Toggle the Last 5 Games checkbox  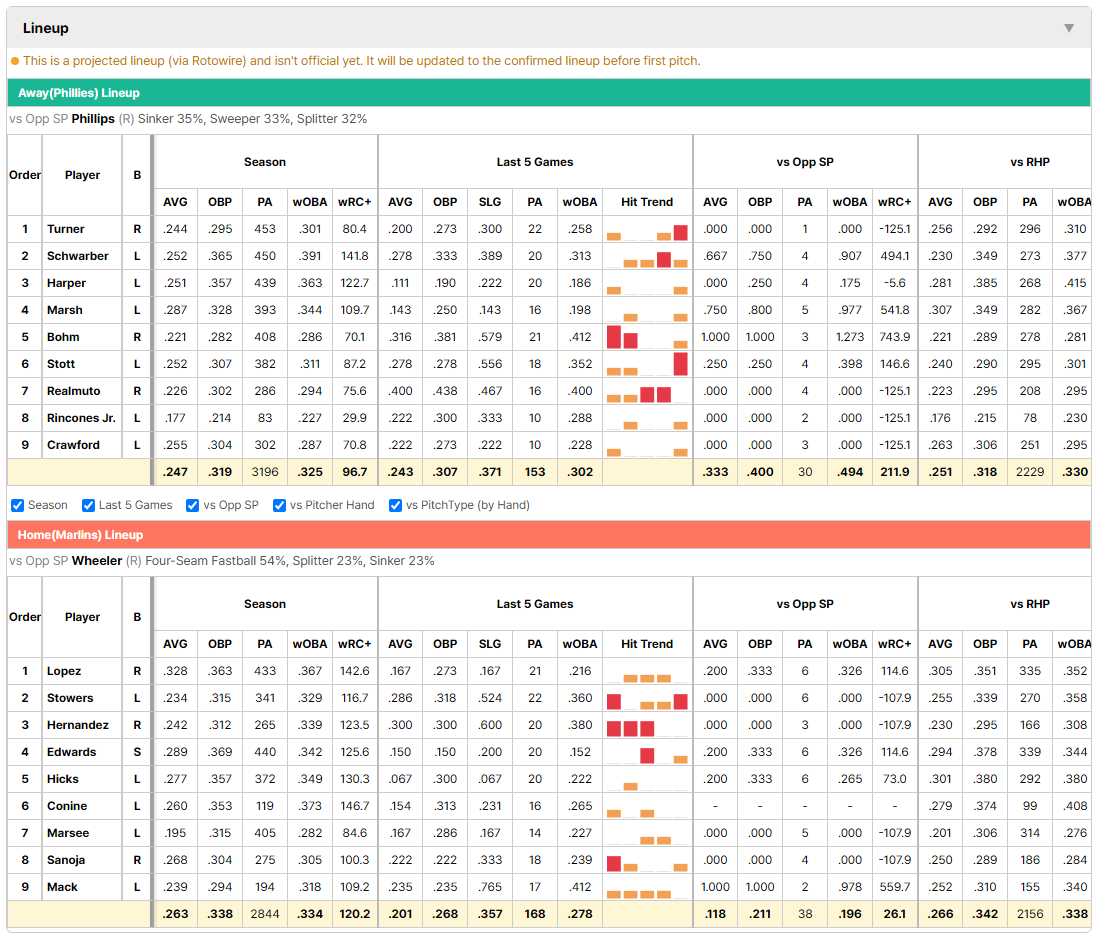click(x=88, y=506)
